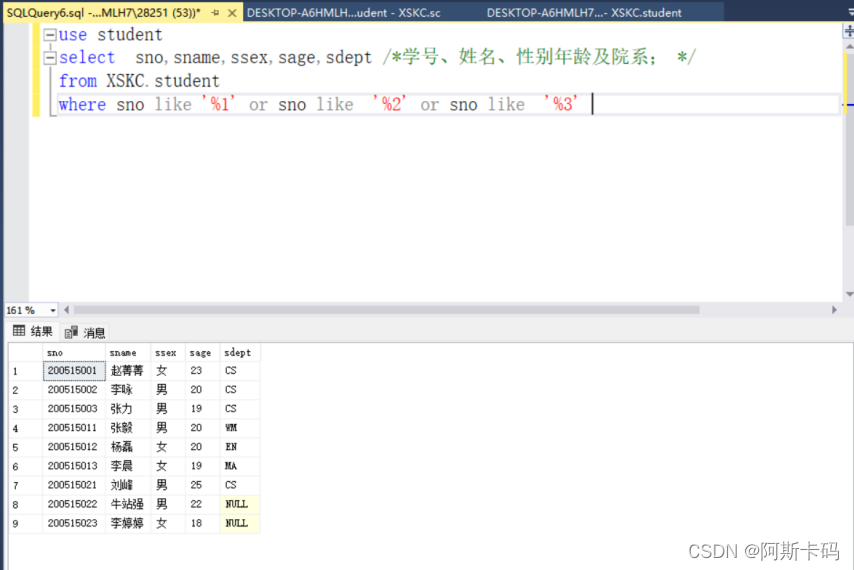Select row header 5 in results grid
This screenshot has height=570, width=854.
[26, 448]
